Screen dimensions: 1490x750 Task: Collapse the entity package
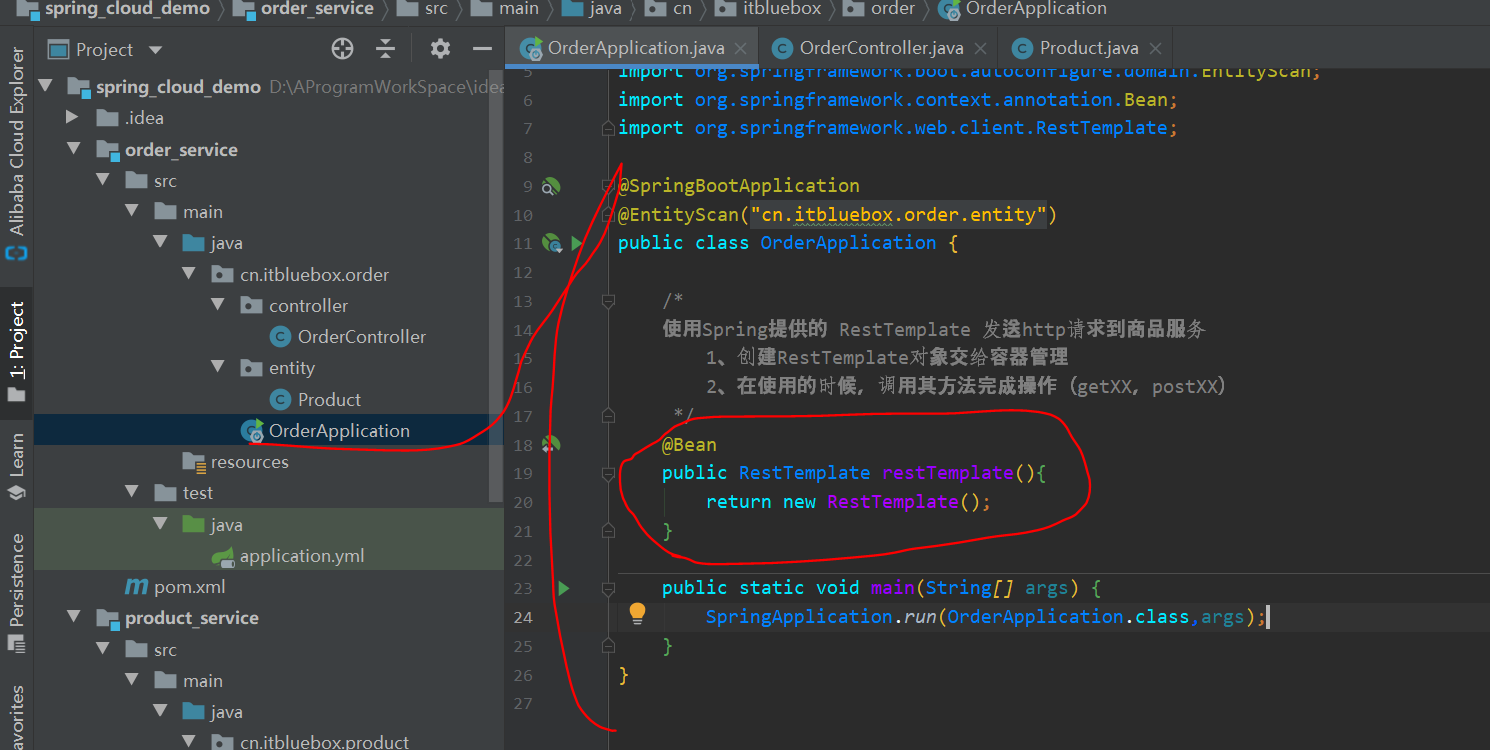[218, 368]
